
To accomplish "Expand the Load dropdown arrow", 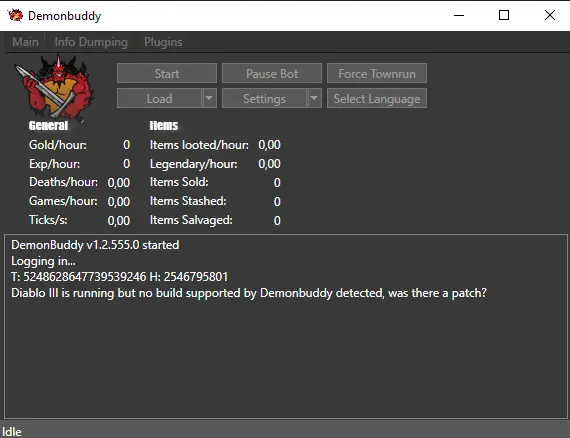I will pyautogui.click(x=209, y=98).
